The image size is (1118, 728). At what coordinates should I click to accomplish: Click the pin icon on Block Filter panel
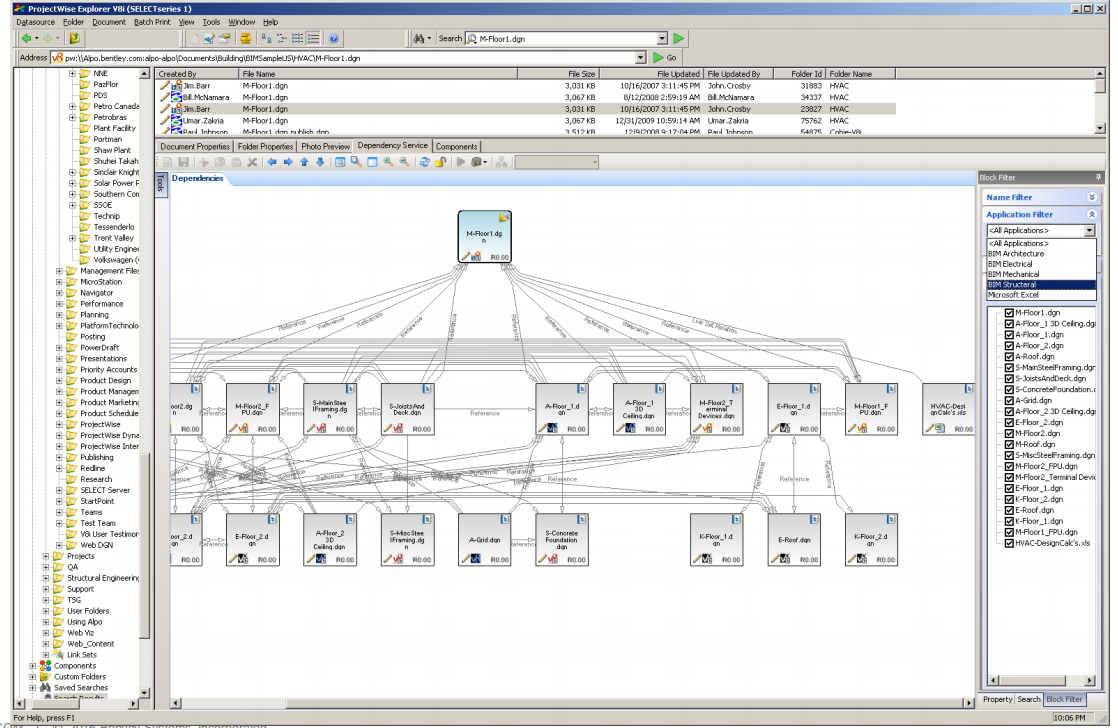pyautogui.click(x=1098, y=178)
